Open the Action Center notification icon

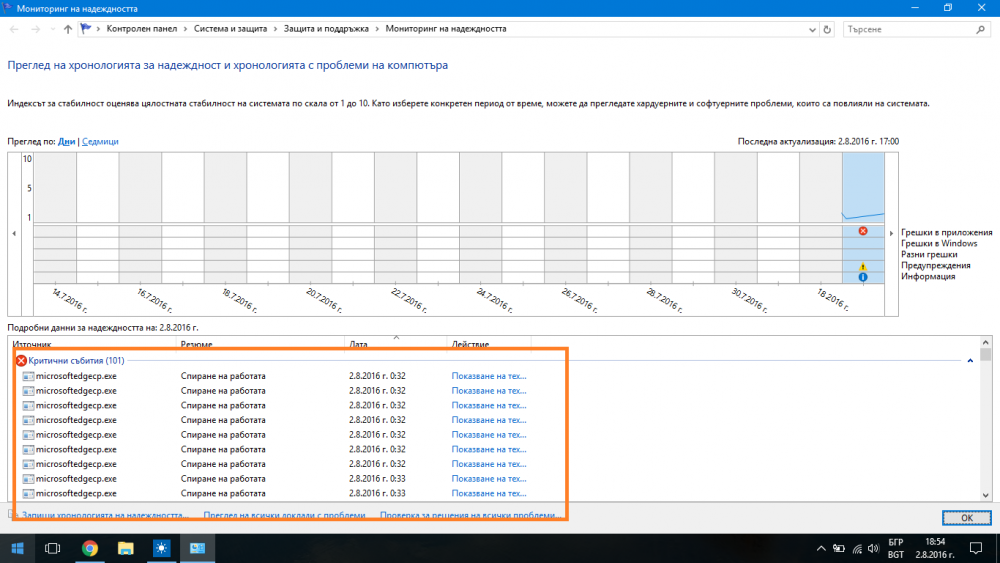coord(976,548)
